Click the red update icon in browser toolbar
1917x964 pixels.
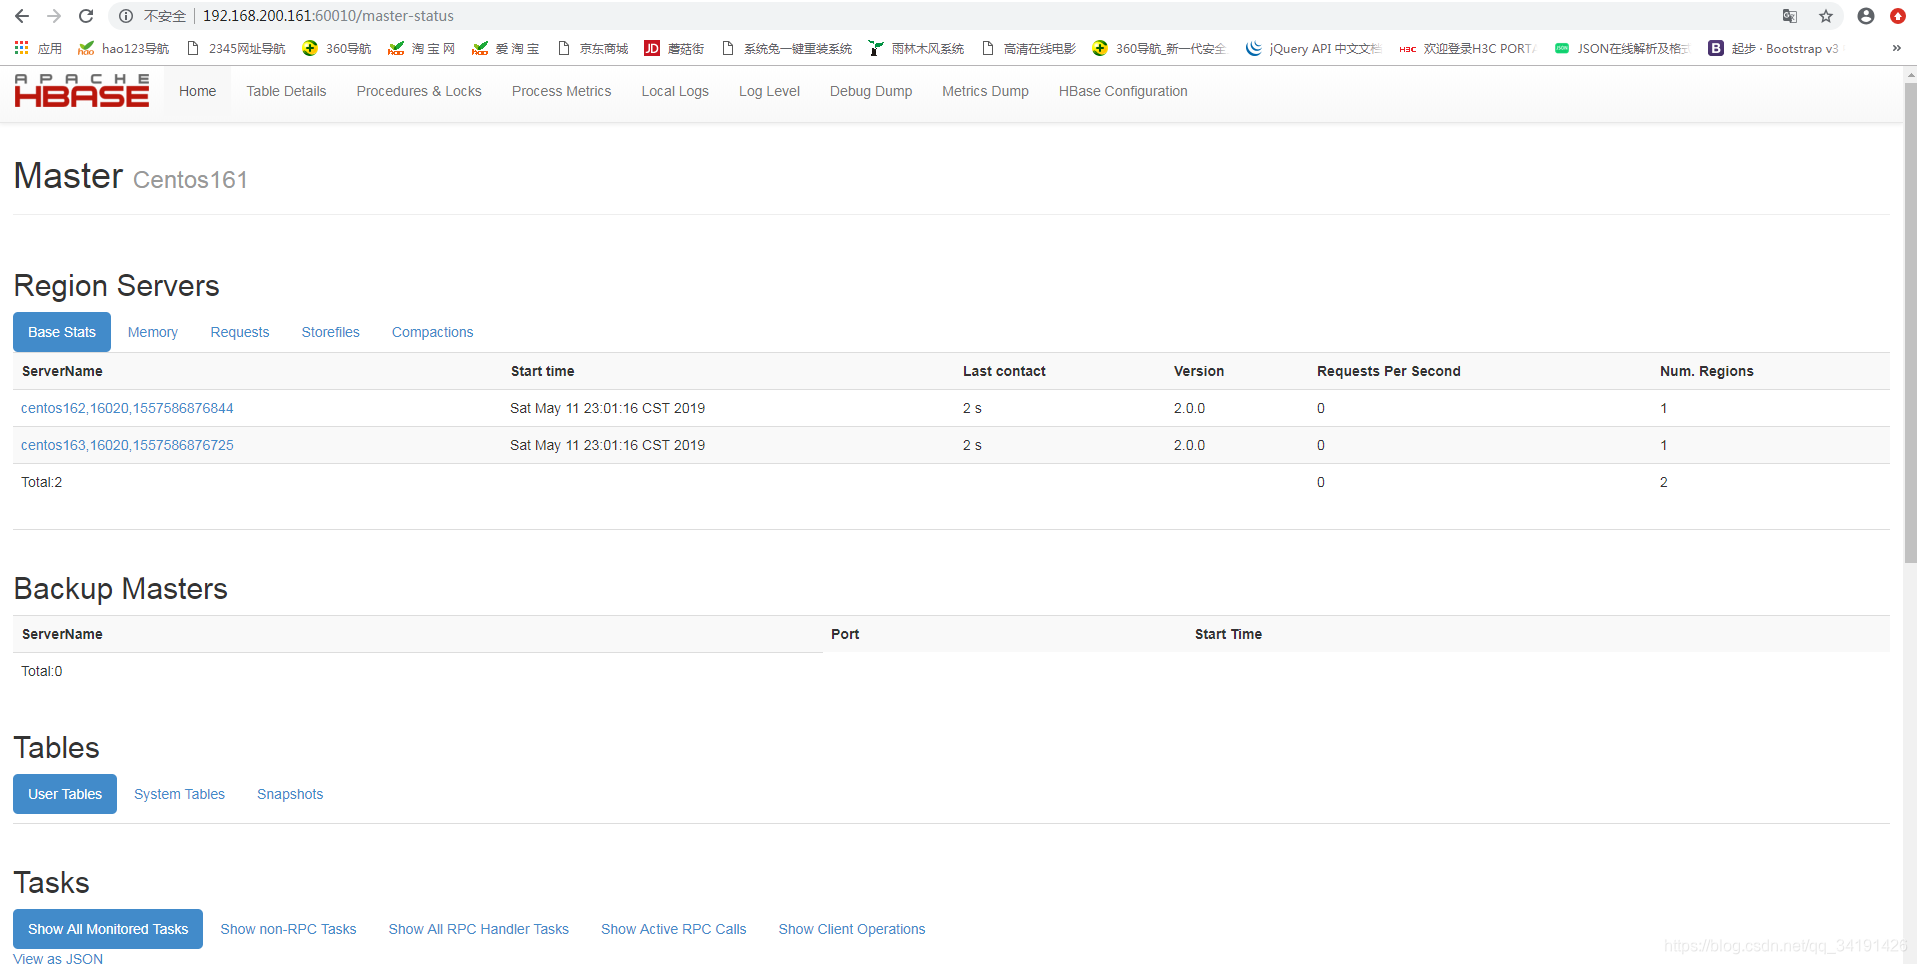1898,16
